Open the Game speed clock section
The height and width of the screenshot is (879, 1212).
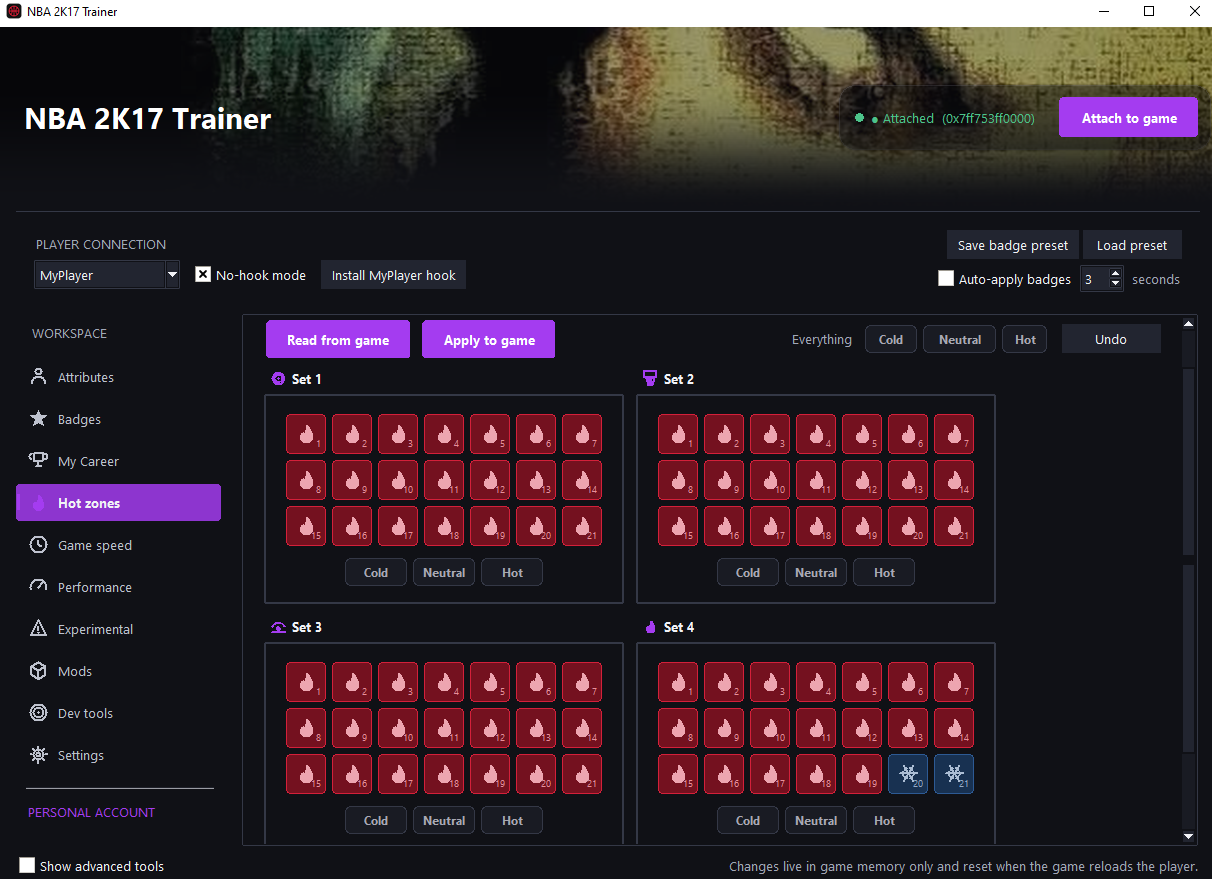[118, 545]
